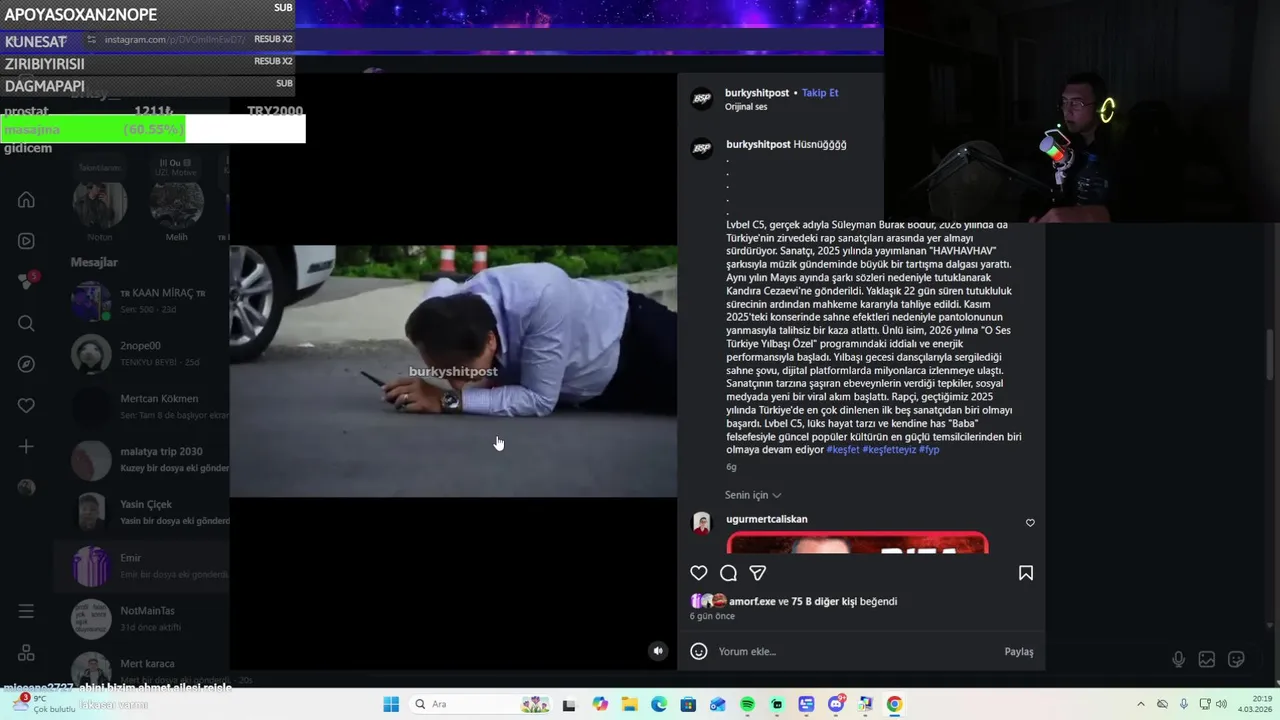Click system tray microphone indicator
1280x720 pixels.
[x=1184, y=704]
